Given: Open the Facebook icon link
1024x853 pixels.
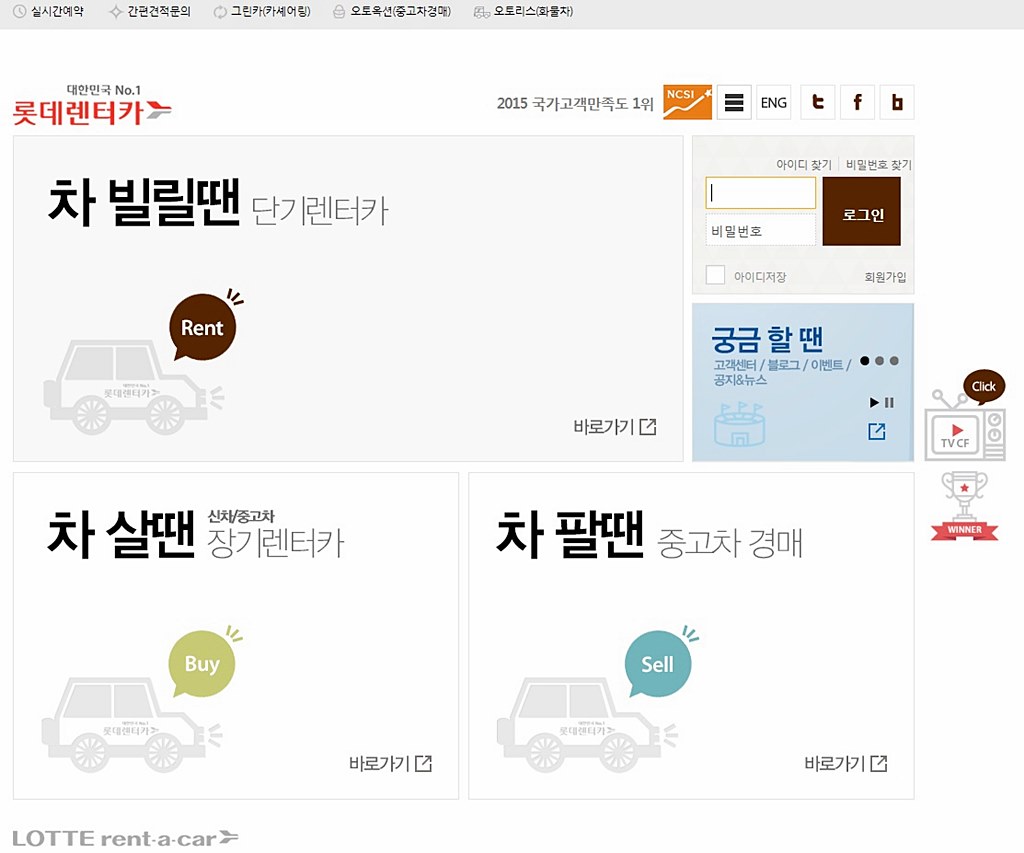Looking at the screenshot, I should point(857,102).
